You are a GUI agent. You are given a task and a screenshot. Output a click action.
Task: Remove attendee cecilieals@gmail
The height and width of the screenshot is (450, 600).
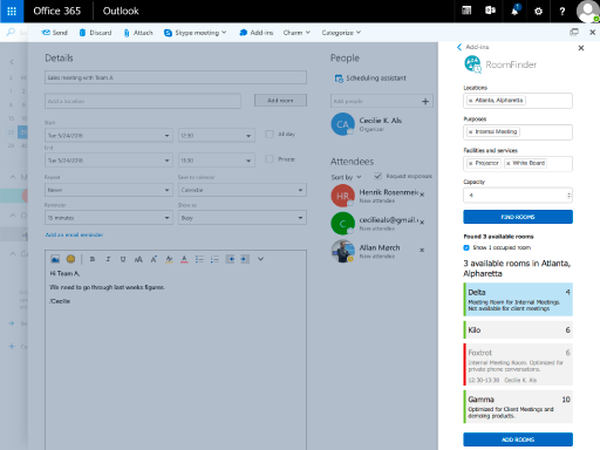422,222
